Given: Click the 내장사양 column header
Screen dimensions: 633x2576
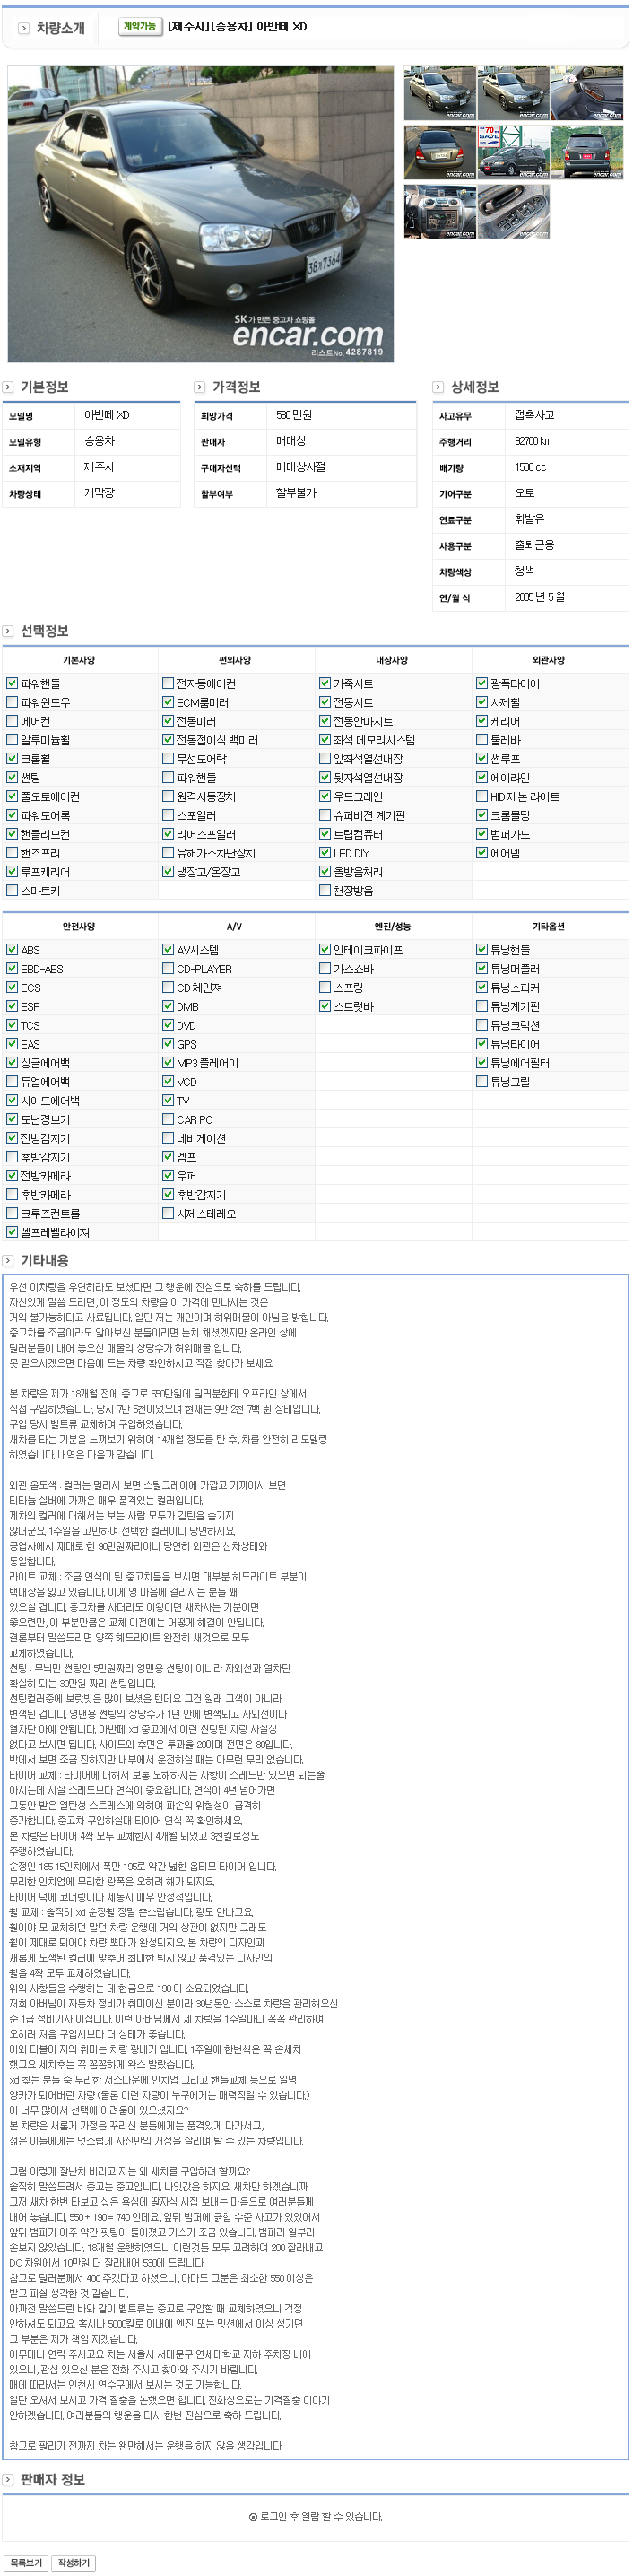Looking at the screenshot, I should pyautogui.click(x=392, y=661).
